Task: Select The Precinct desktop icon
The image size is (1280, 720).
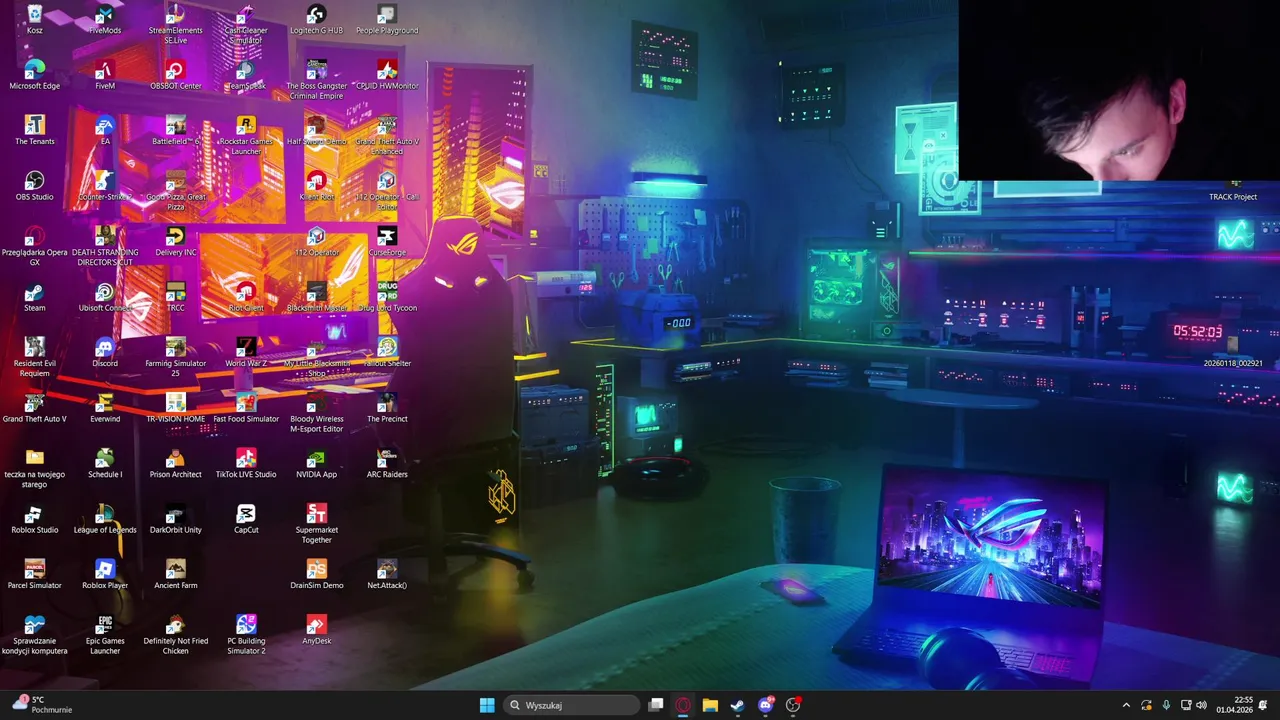Action: tap(387, 408)
